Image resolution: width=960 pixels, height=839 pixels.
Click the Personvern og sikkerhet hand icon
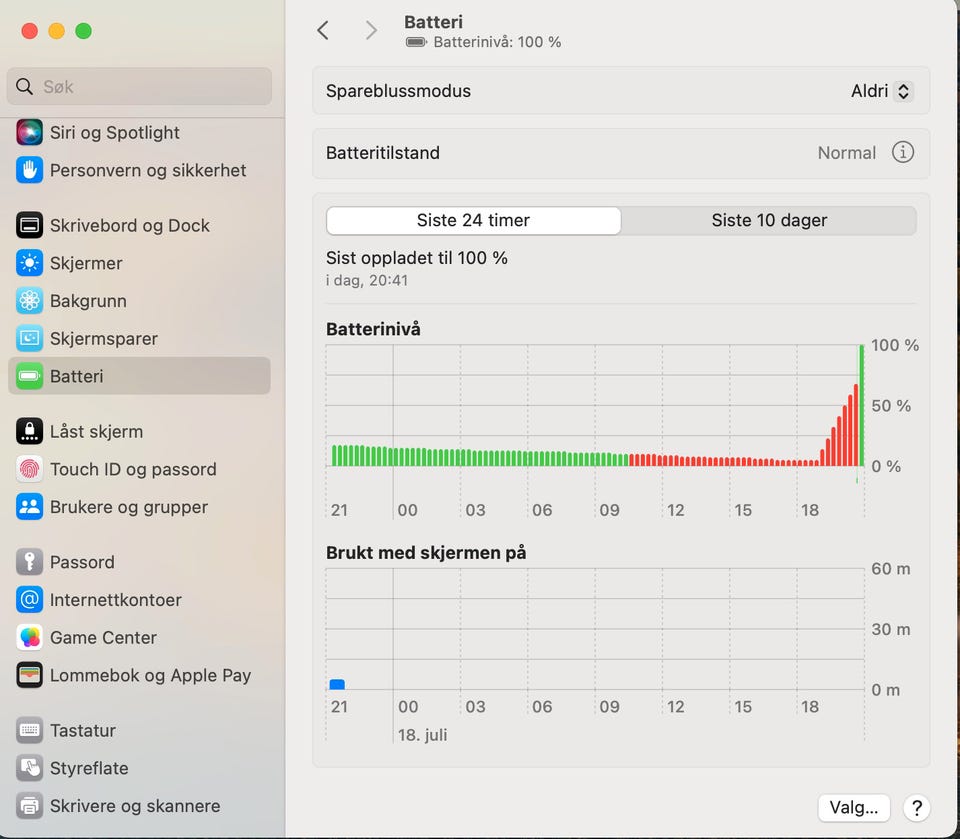[x=30, y=170]
